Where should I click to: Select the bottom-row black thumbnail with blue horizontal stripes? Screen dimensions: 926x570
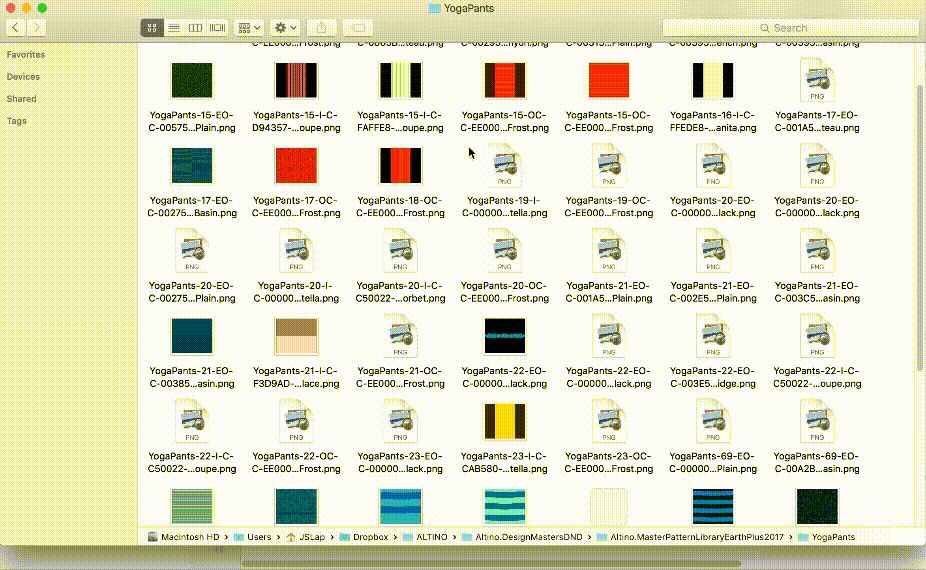coord(713,506)
